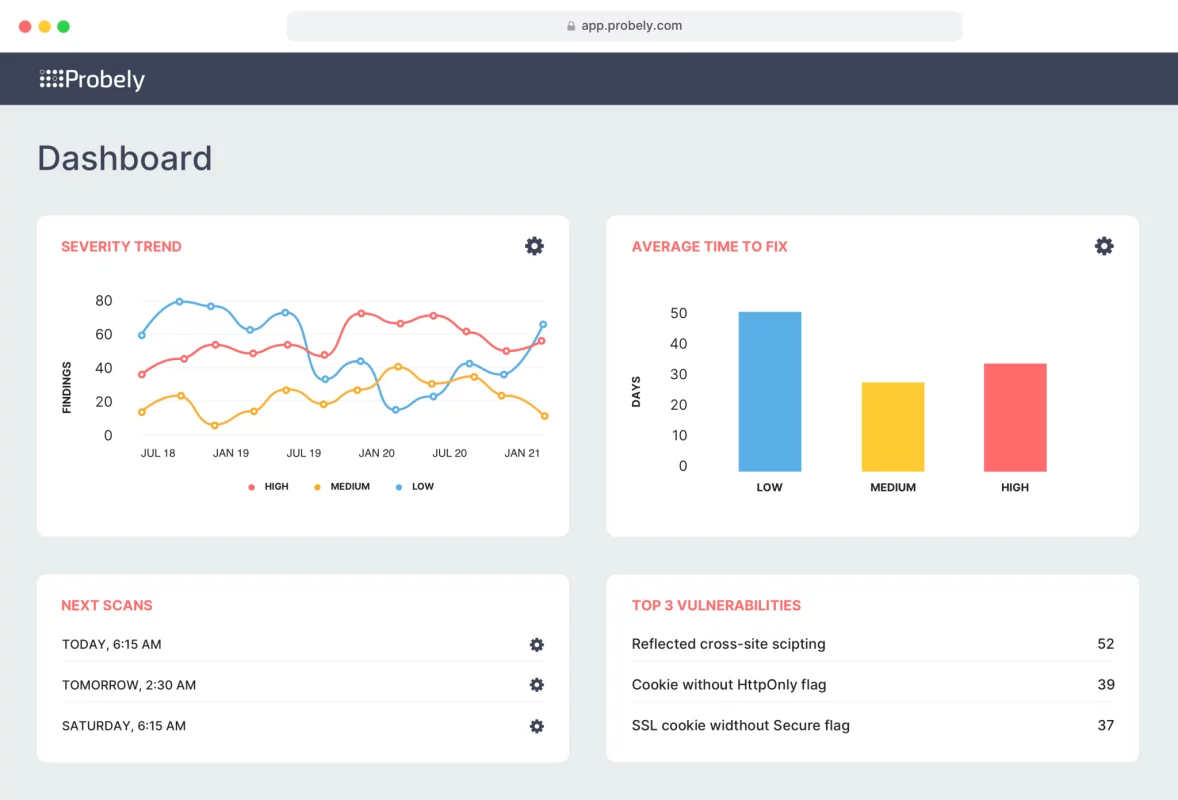Toggle LOW series in chart legend
Viewport: 1178px width, 800px height.
415,487
